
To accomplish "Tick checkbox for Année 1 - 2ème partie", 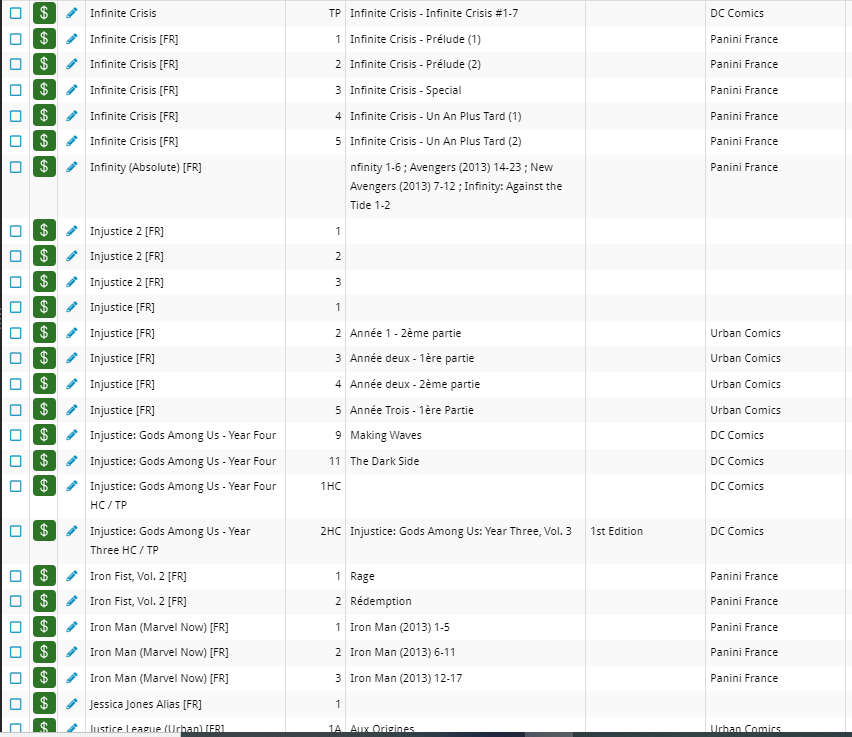I will coord(16,333).
